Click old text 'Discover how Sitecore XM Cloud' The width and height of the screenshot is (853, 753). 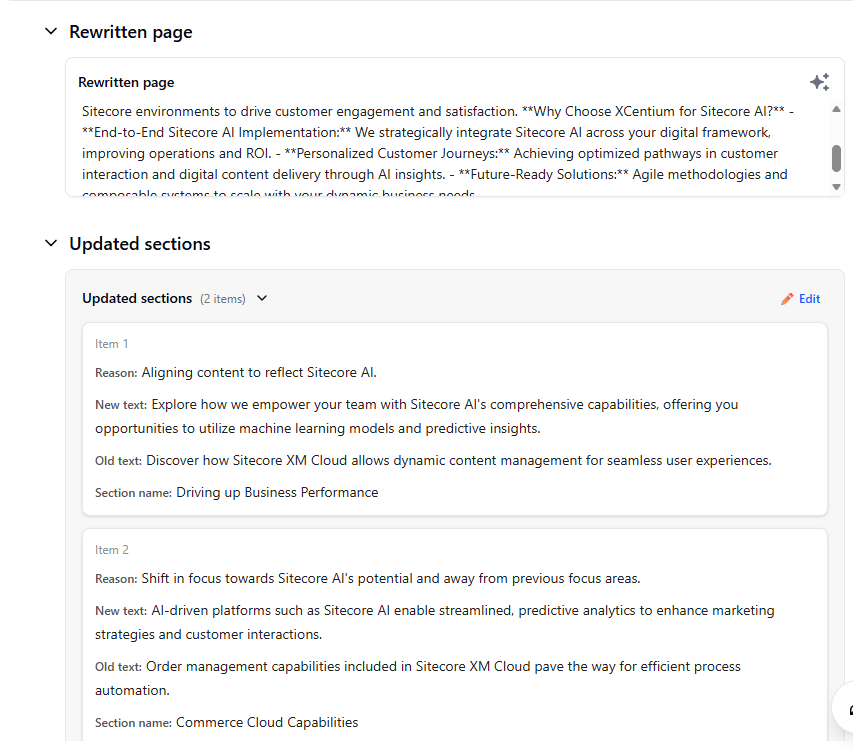458,461
